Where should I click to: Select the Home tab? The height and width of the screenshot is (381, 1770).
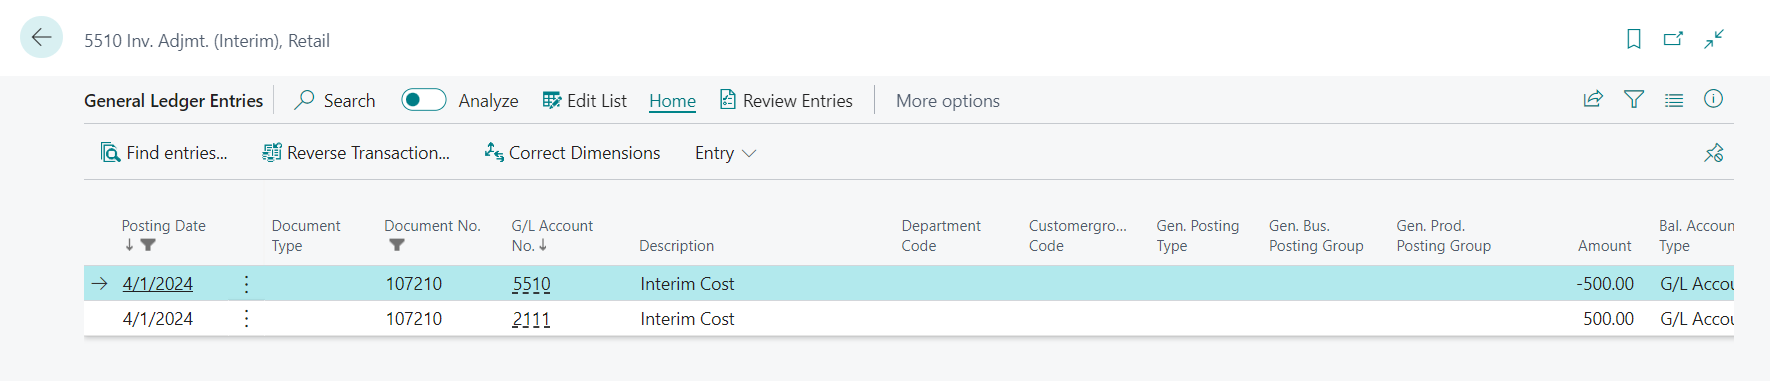coord(672,101)
